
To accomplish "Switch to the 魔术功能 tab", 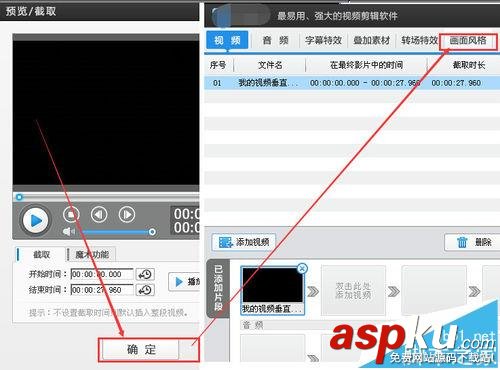I will coord(92,255).
